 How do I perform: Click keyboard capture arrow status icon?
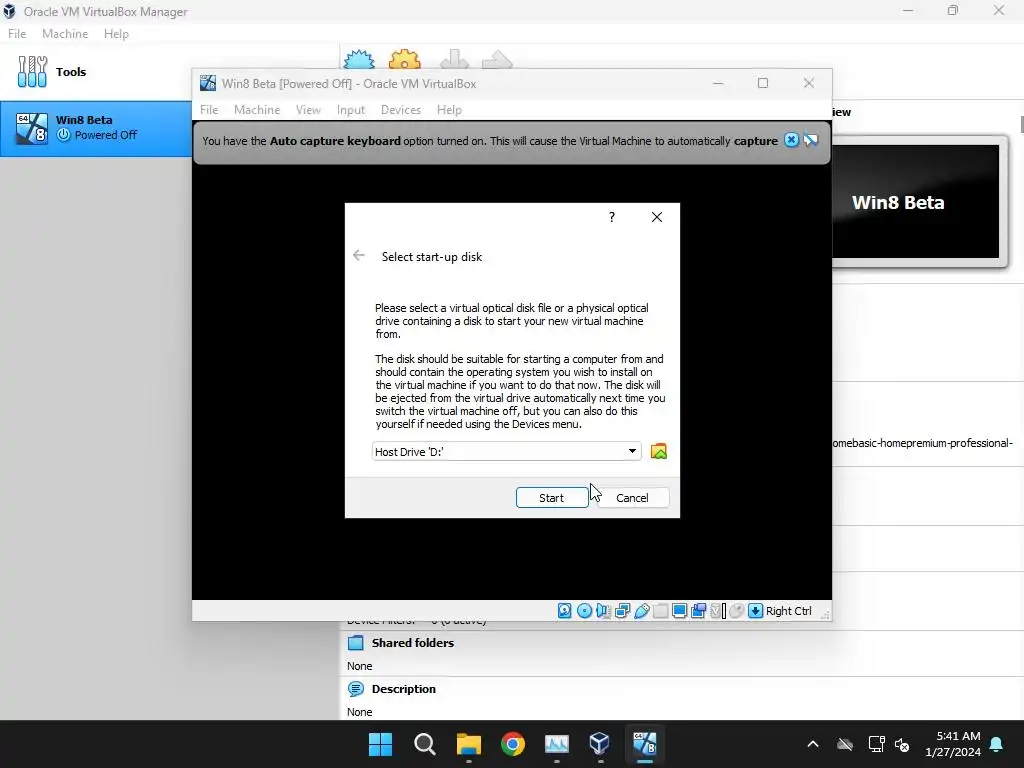[755, 611]
